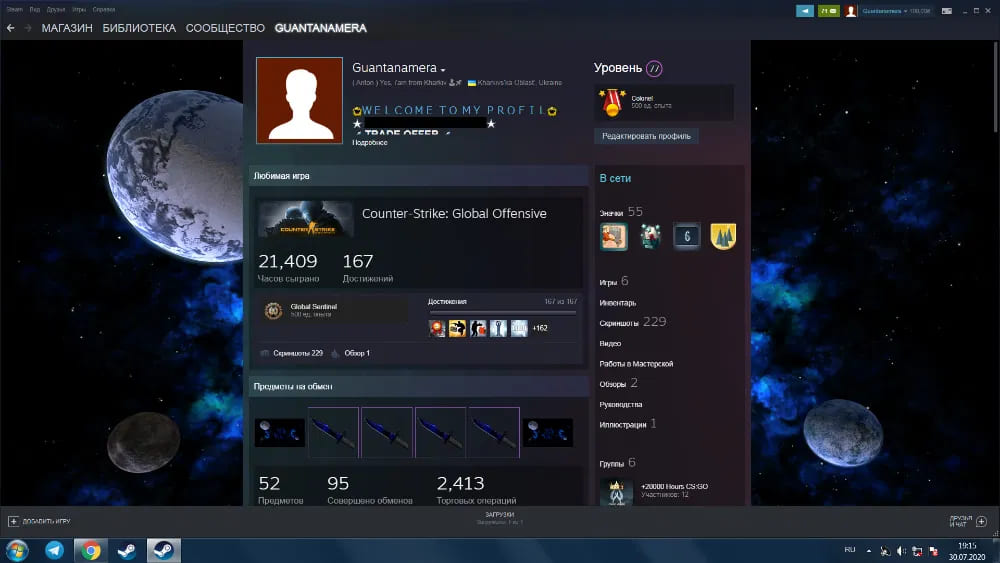The height and width of the screenshot is (563, 1000).
Task: Click the second achievement icon
Action: coord(457,328)
